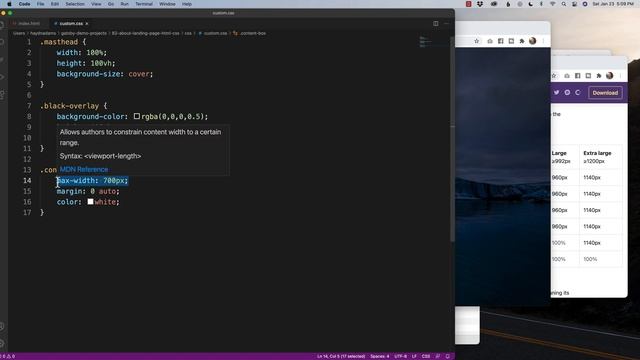Viewport: 640px width, 360px height.
Task: Click the code minimap preview
Action: [425, 41]
